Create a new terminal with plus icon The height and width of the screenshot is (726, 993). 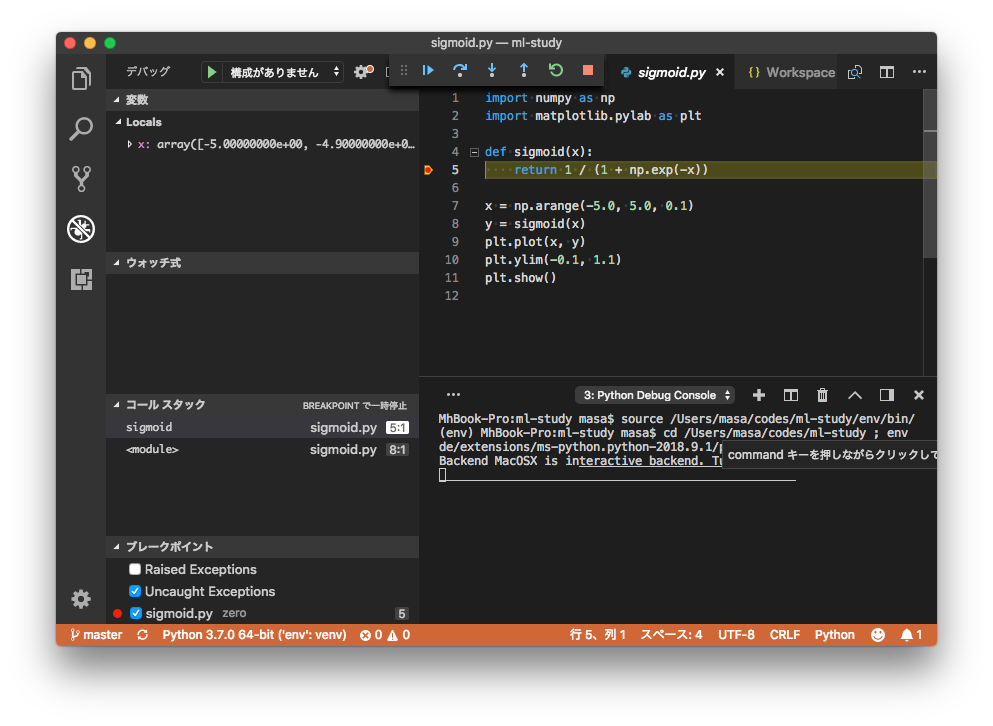[x=759, y=395]
